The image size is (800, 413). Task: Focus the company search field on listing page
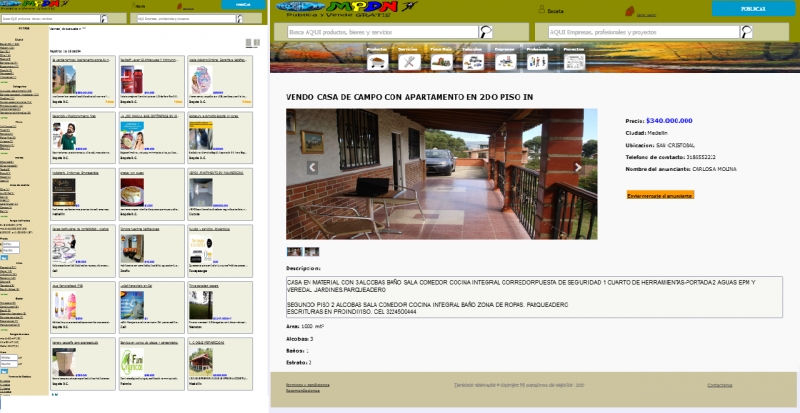point(186,18)
